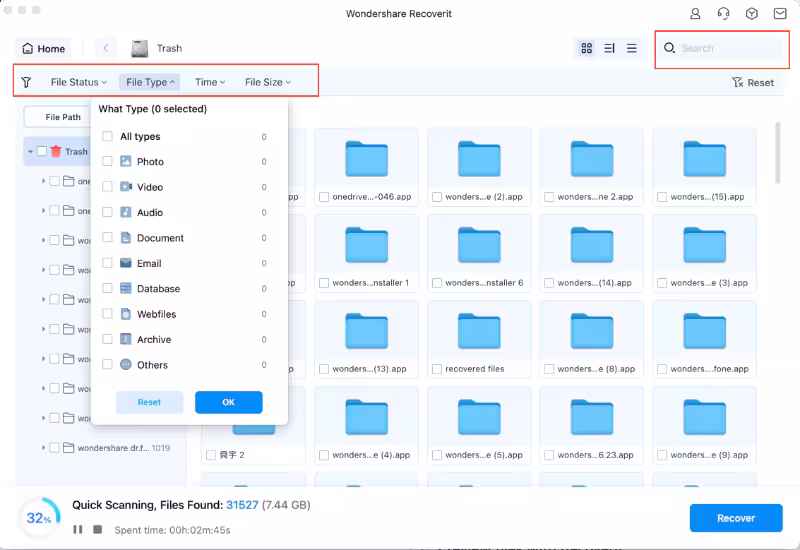Screen dimensions: 800x550
Task: Reset all filters in the toolbar
Action: coord(753,83)
